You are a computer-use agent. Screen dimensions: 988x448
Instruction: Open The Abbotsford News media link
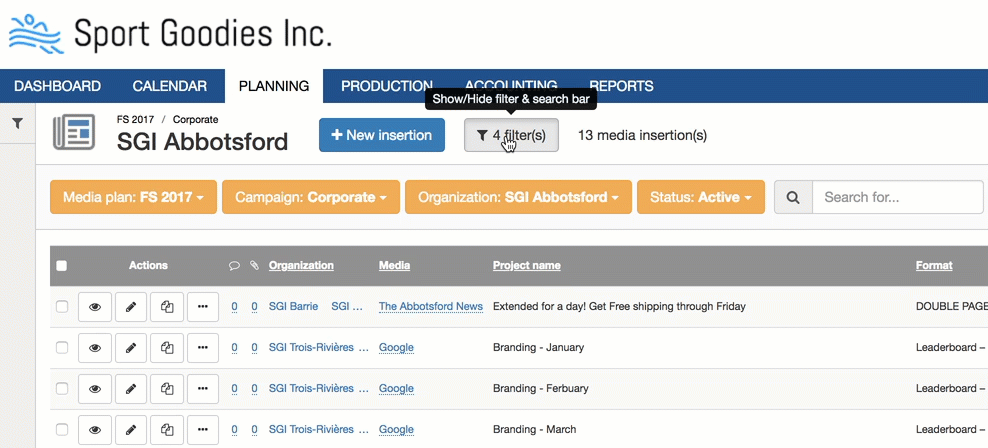[430, 306]
